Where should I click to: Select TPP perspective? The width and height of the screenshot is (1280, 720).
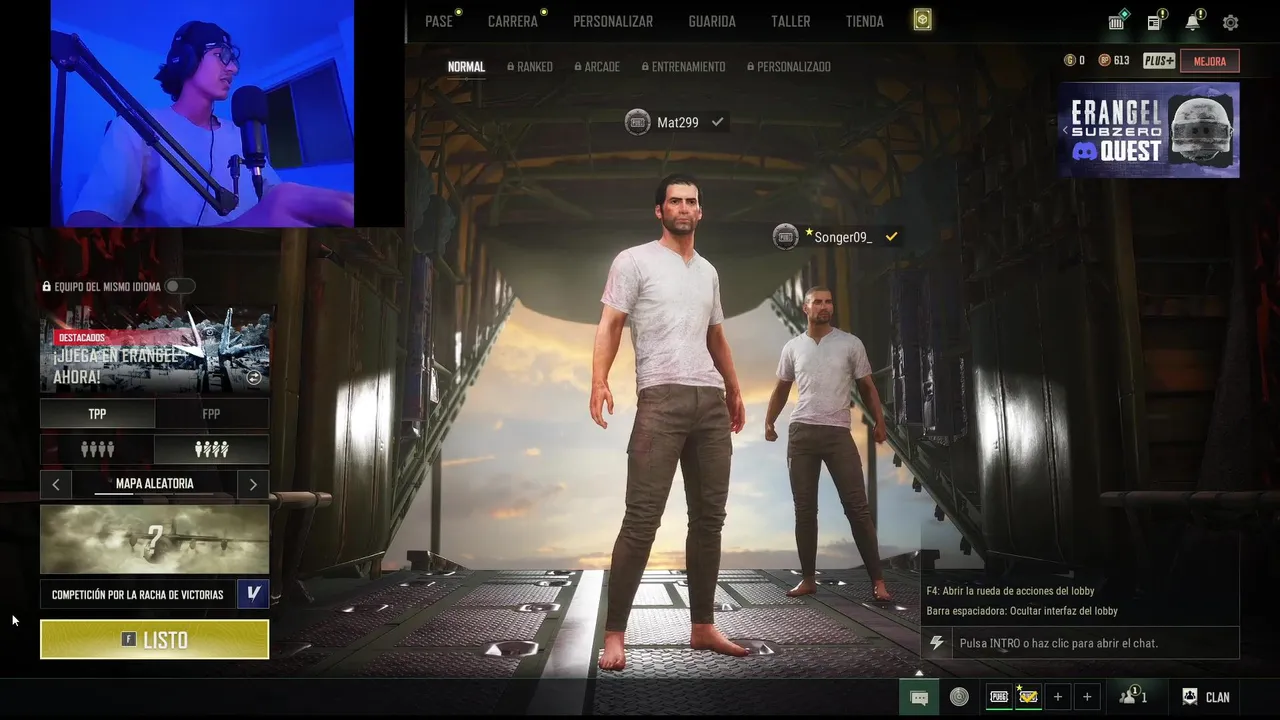[x=97, y=414]
